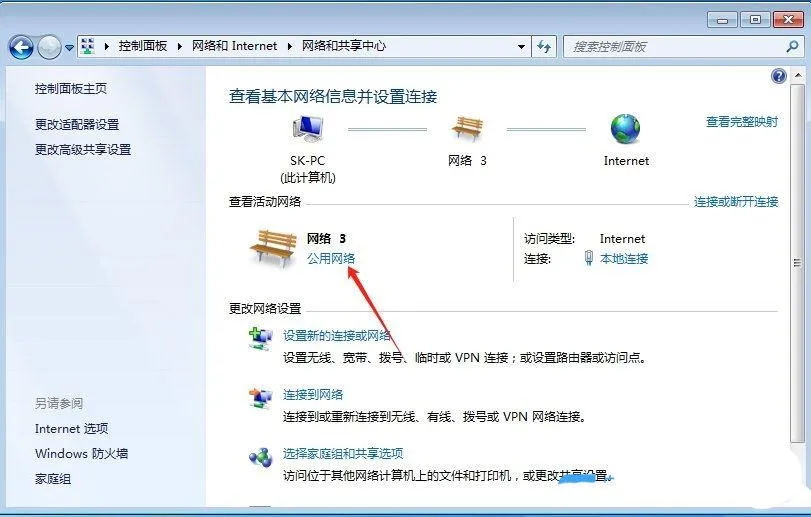Click the vertical scrollbar thumb

(x=797, y=264)
